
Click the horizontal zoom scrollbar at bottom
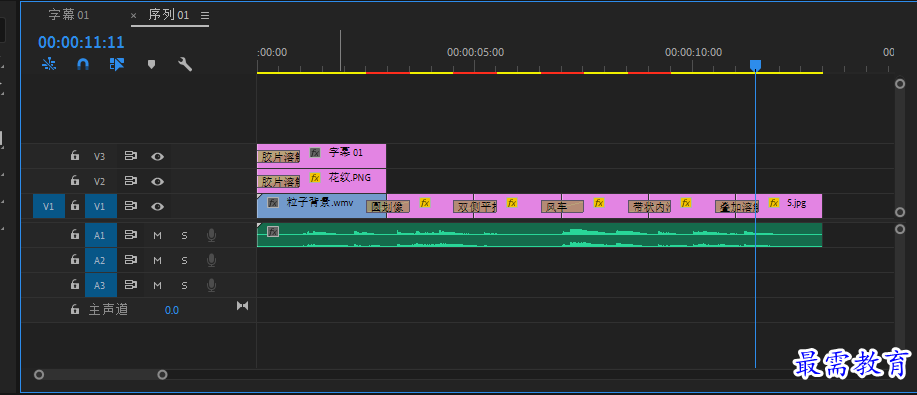tap(101, 375)
